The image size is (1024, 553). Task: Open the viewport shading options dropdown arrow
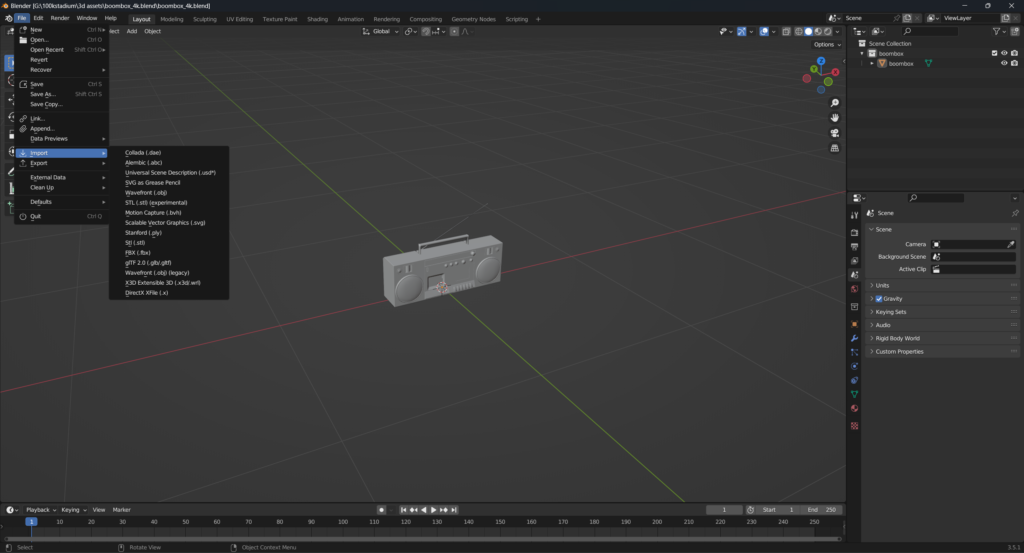[x=838, y=31]
